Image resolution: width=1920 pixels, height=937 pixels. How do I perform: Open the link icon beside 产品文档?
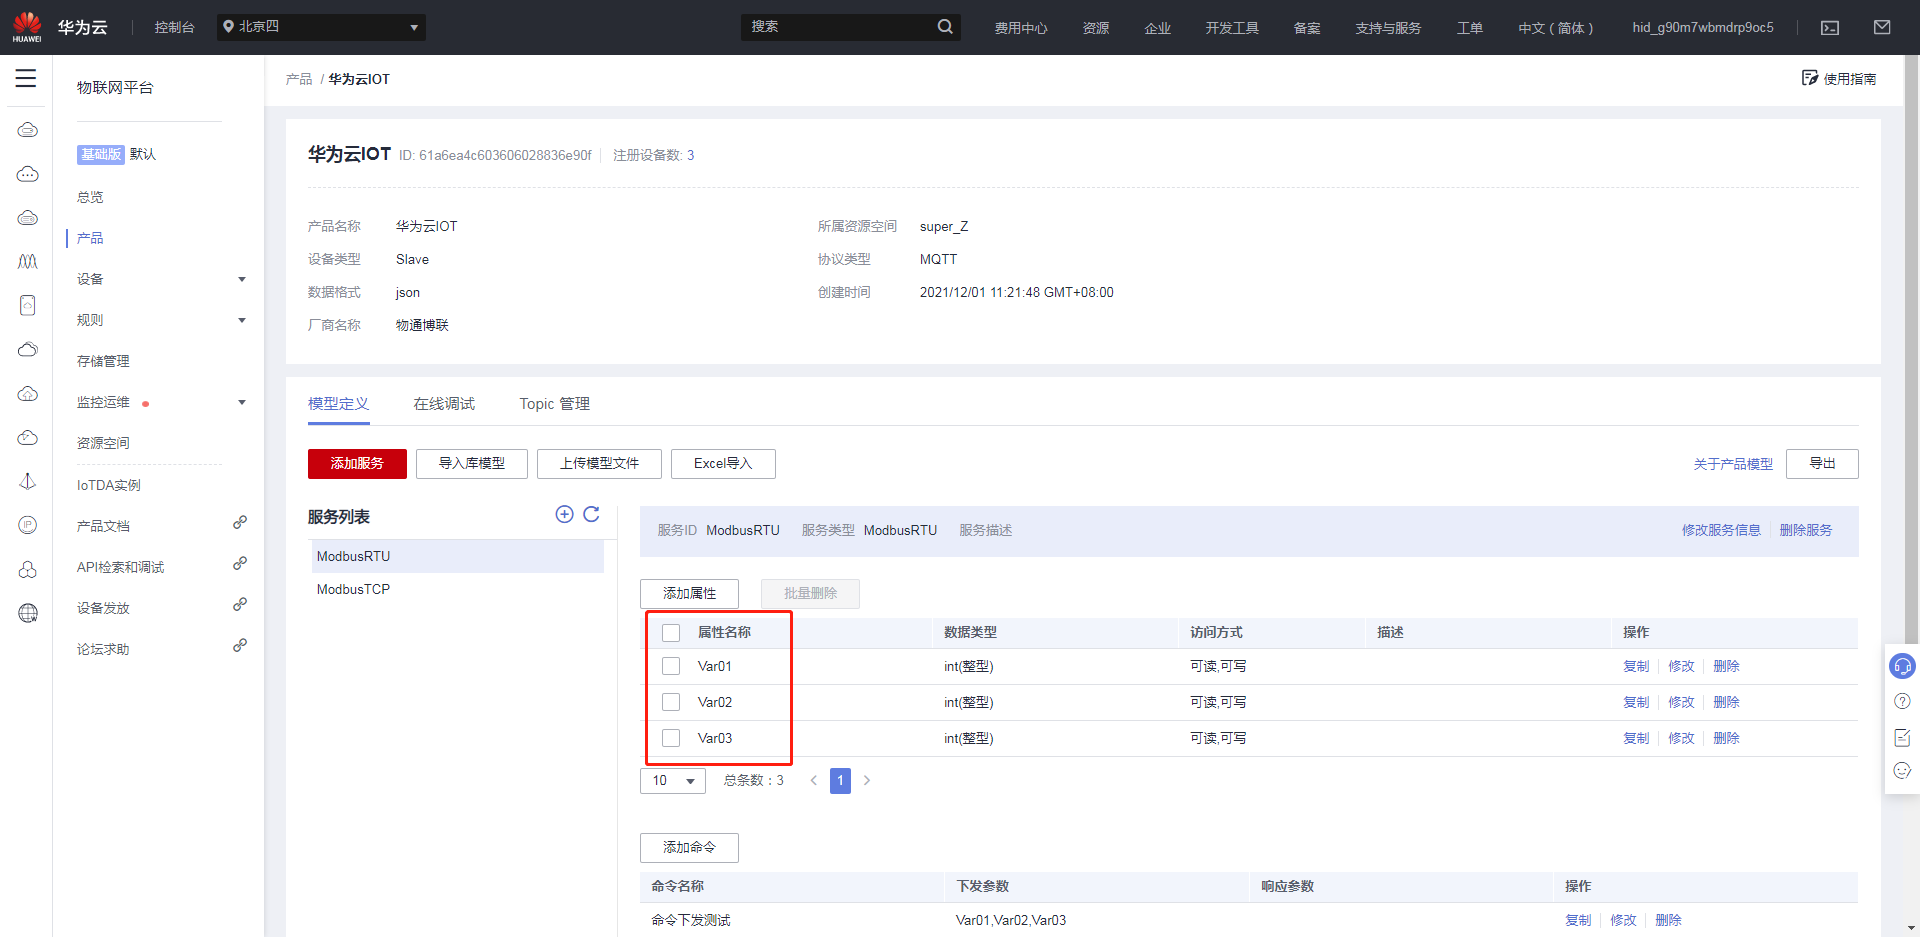click(240, 523)
